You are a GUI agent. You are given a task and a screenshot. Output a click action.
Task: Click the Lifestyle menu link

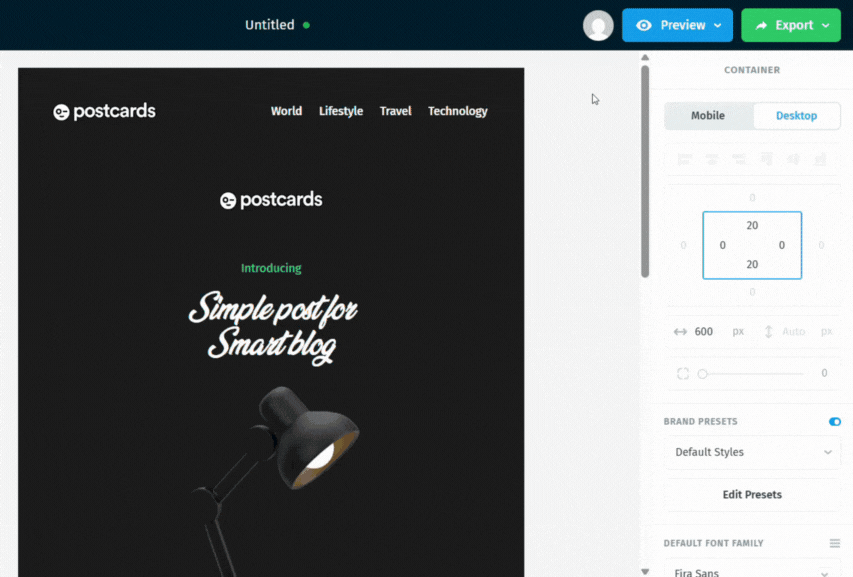[x=341, y=111]
